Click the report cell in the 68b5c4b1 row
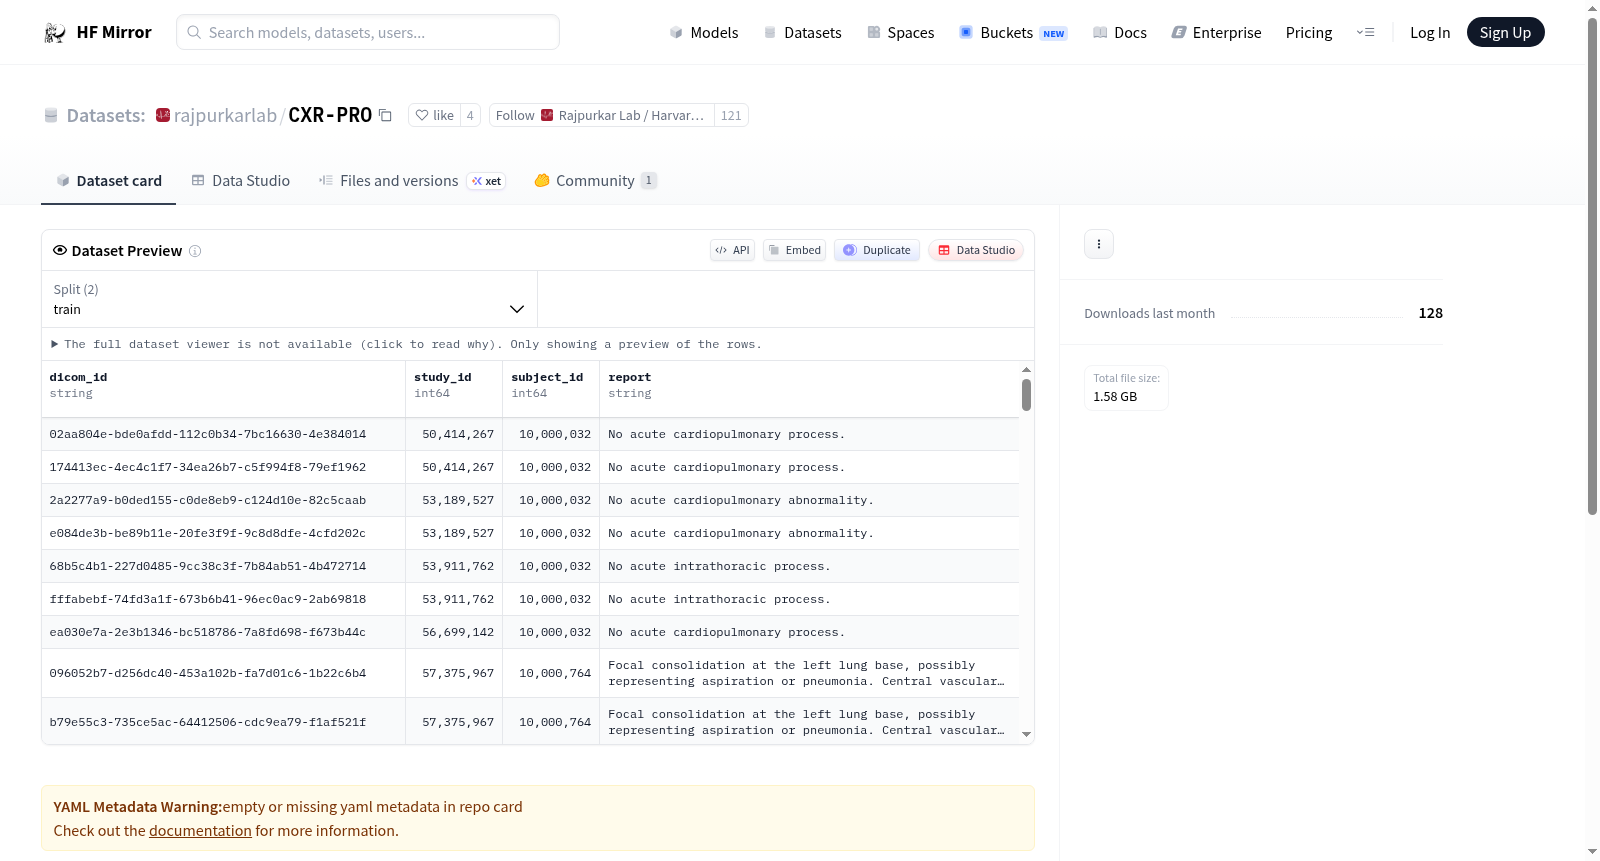1600x861 pixels. click(x=809, y=567)
